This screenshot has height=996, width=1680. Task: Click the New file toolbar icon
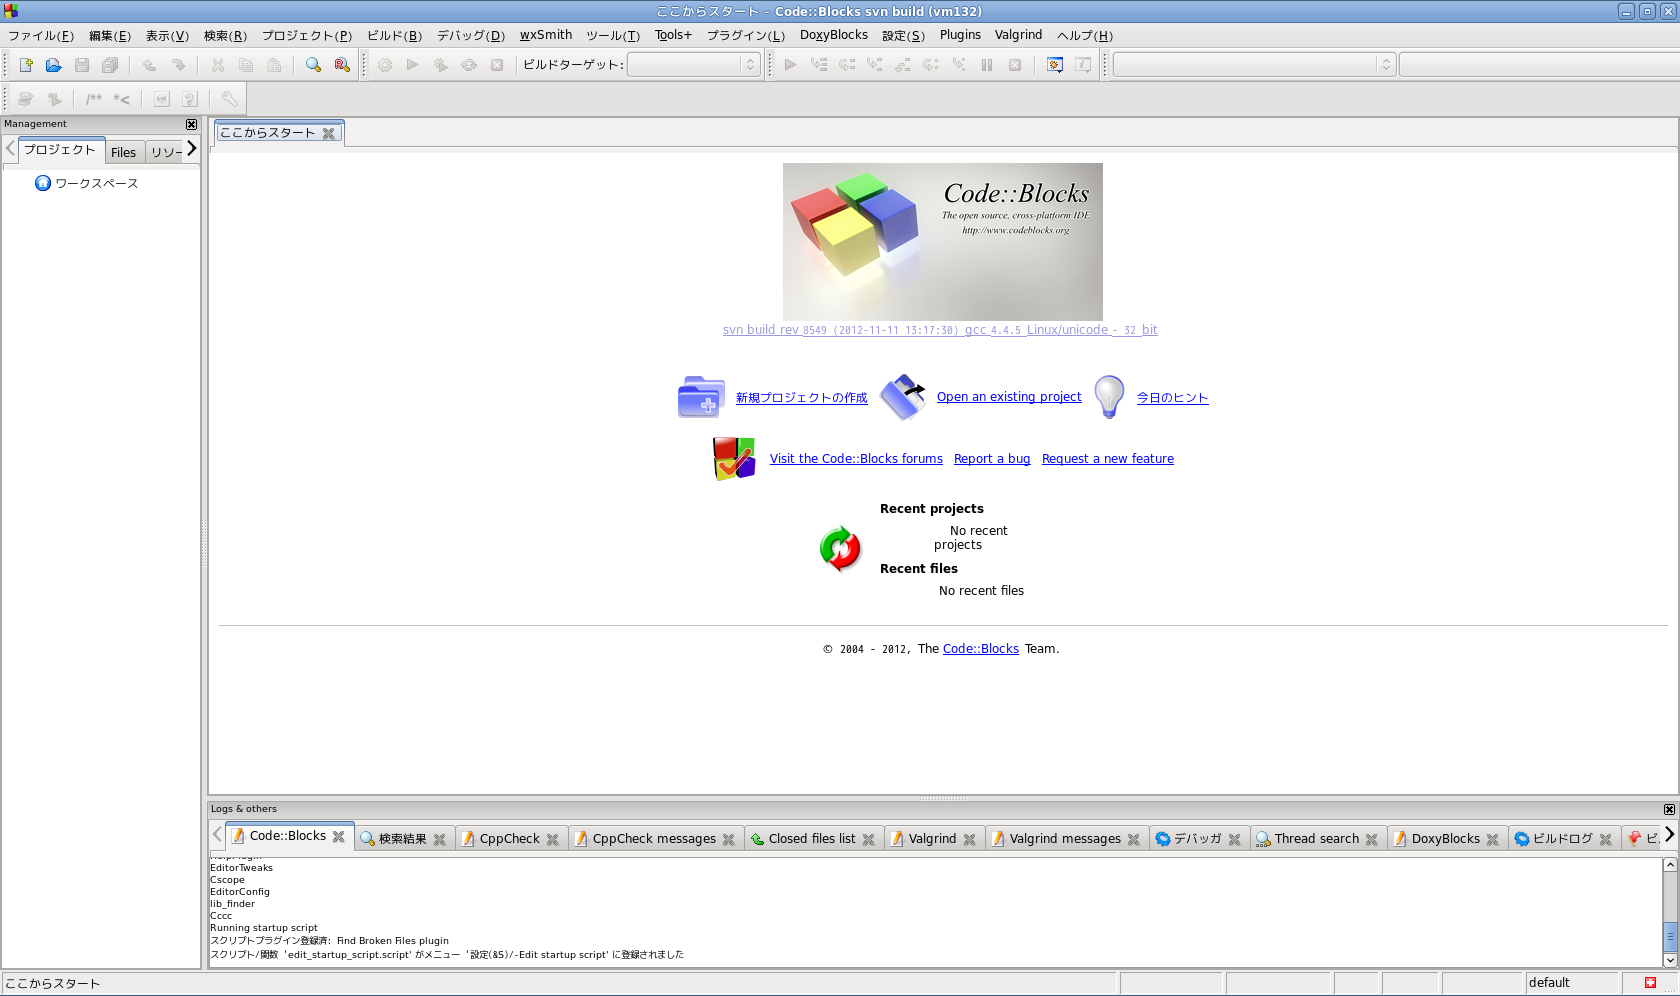coord(26,65)
